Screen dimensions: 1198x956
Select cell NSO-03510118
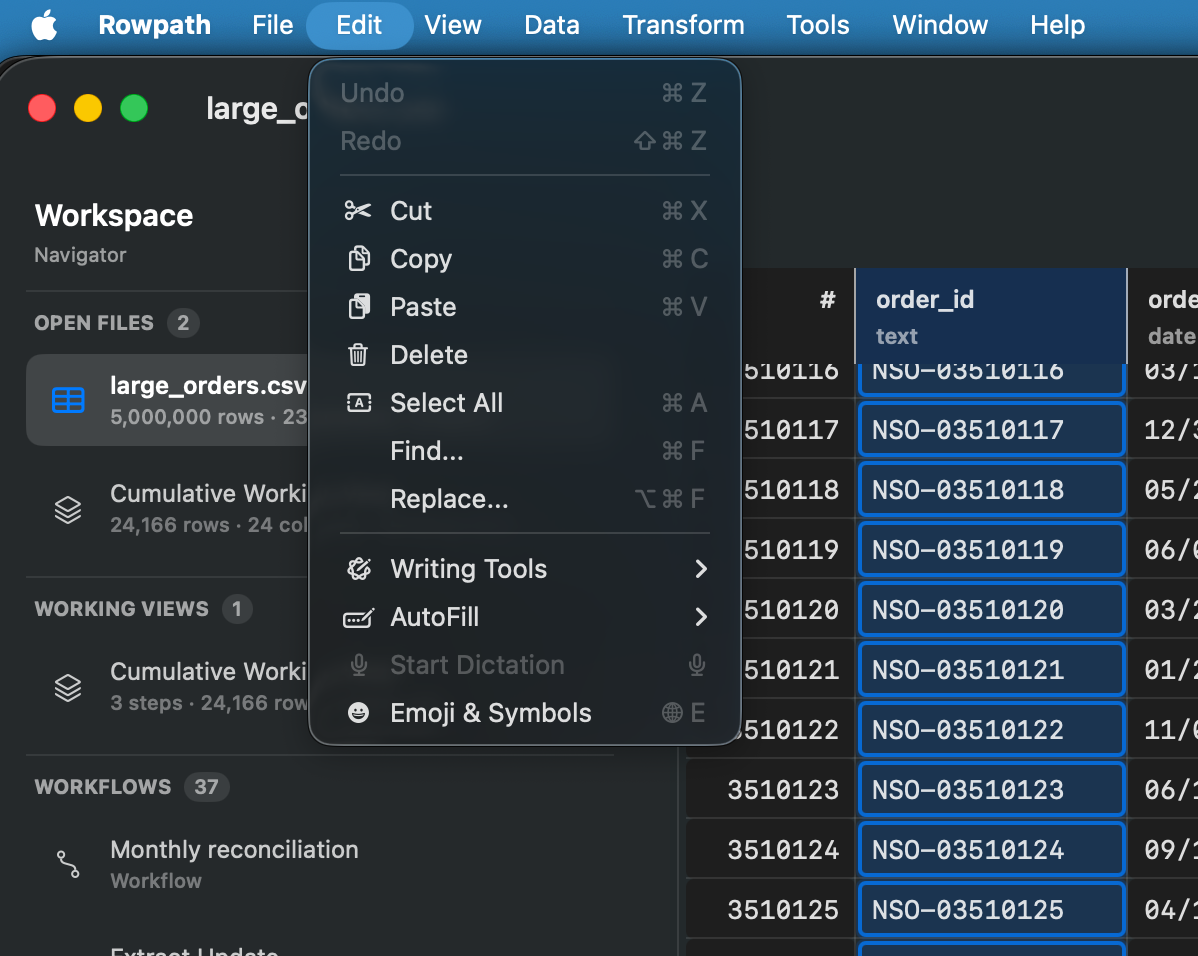coord(992,489)
